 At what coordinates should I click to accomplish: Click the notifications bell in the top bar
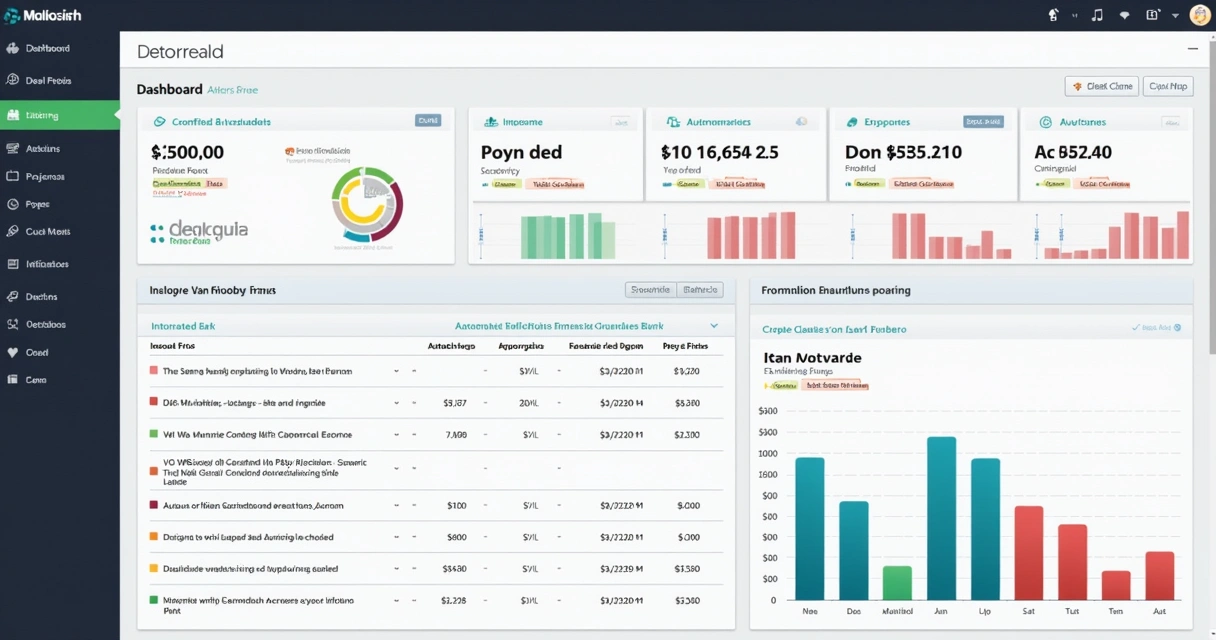pos(1052,15)
